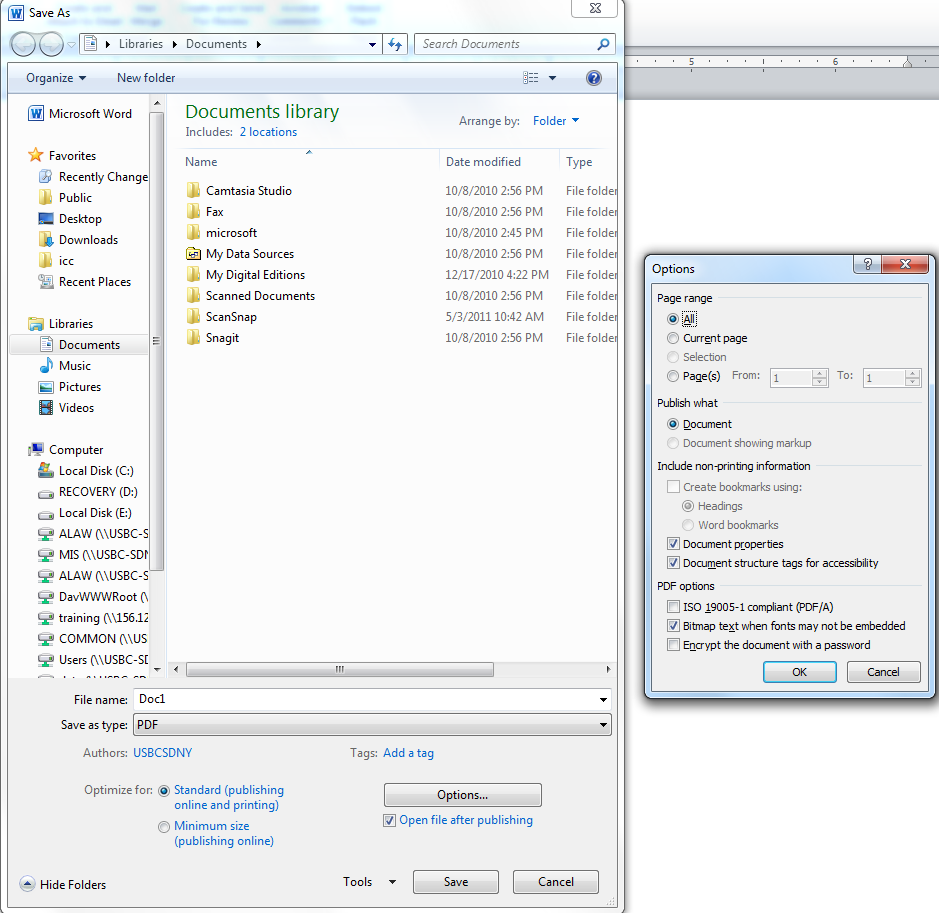The width and height of the screenshot is (939, 913).
Task: Expand the Arrange by Folder dropdown
Action: 556,121
